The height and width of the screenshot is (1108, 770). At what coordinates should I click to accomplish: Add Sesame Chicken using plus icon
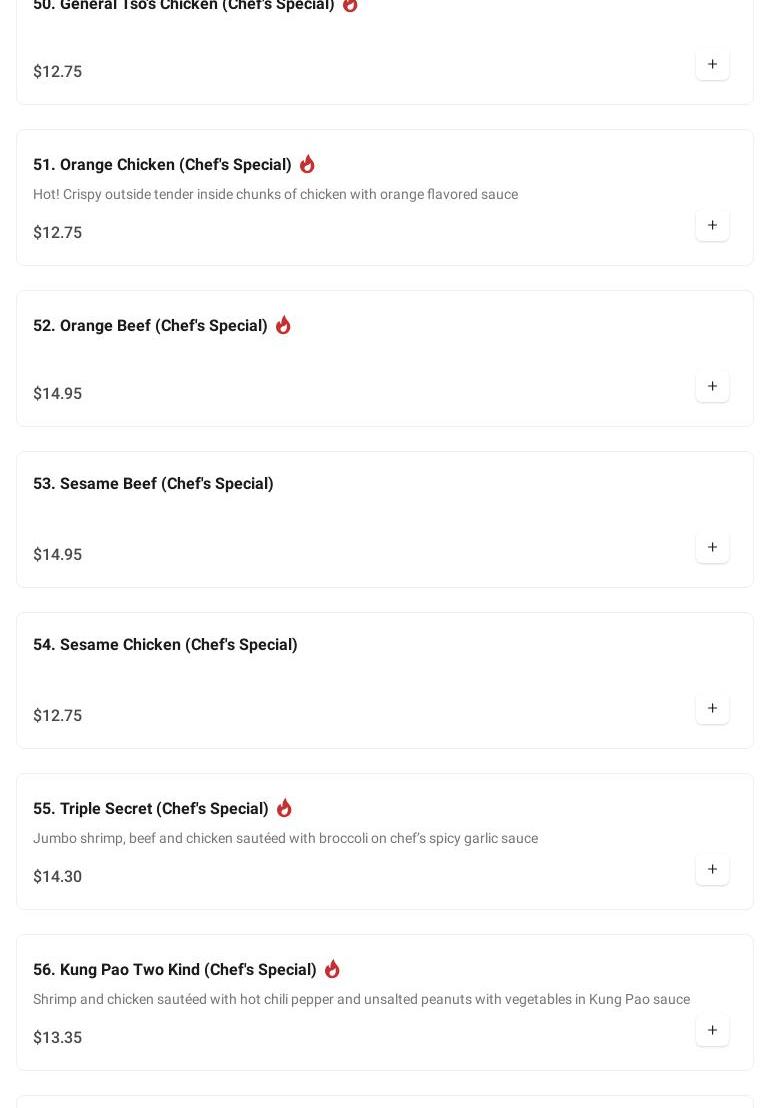pos(712,709)
